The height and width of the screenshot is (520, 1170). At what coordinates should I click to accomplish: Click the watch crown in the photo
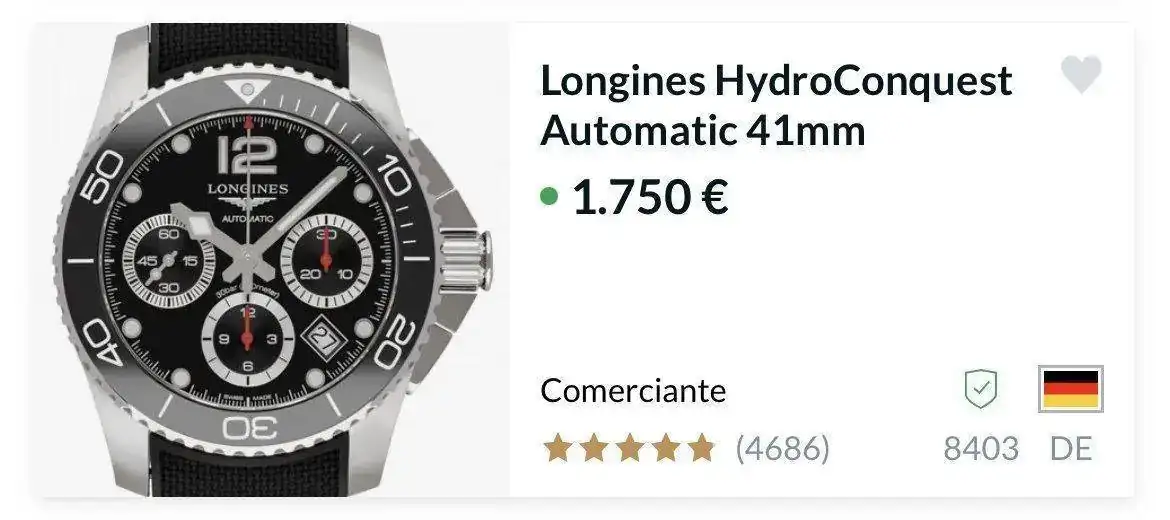[x=465, y=260]
